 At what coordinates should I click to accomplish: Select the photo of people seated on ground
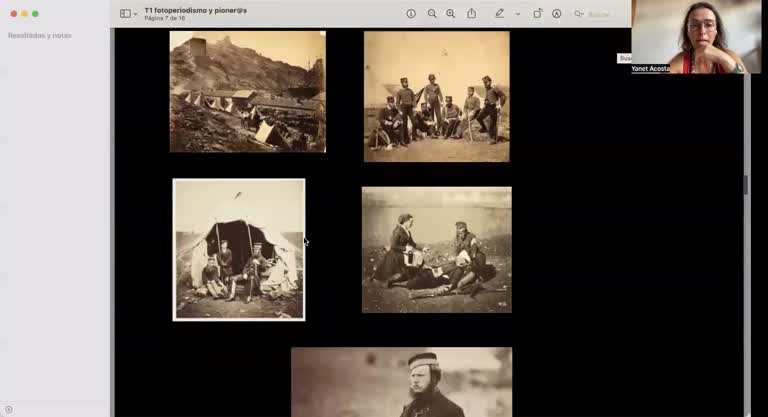point(436,250)
